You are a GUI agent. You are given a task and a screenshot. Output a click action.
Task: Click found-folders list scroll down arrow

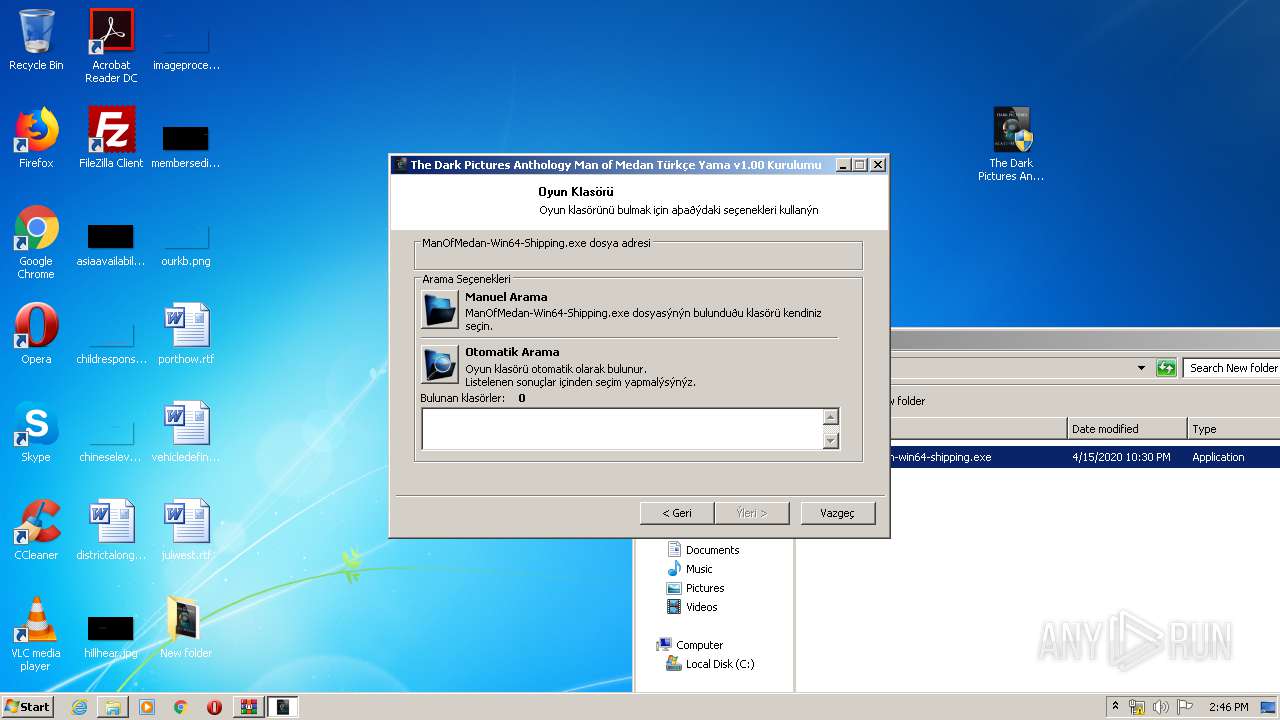(830, 441)
